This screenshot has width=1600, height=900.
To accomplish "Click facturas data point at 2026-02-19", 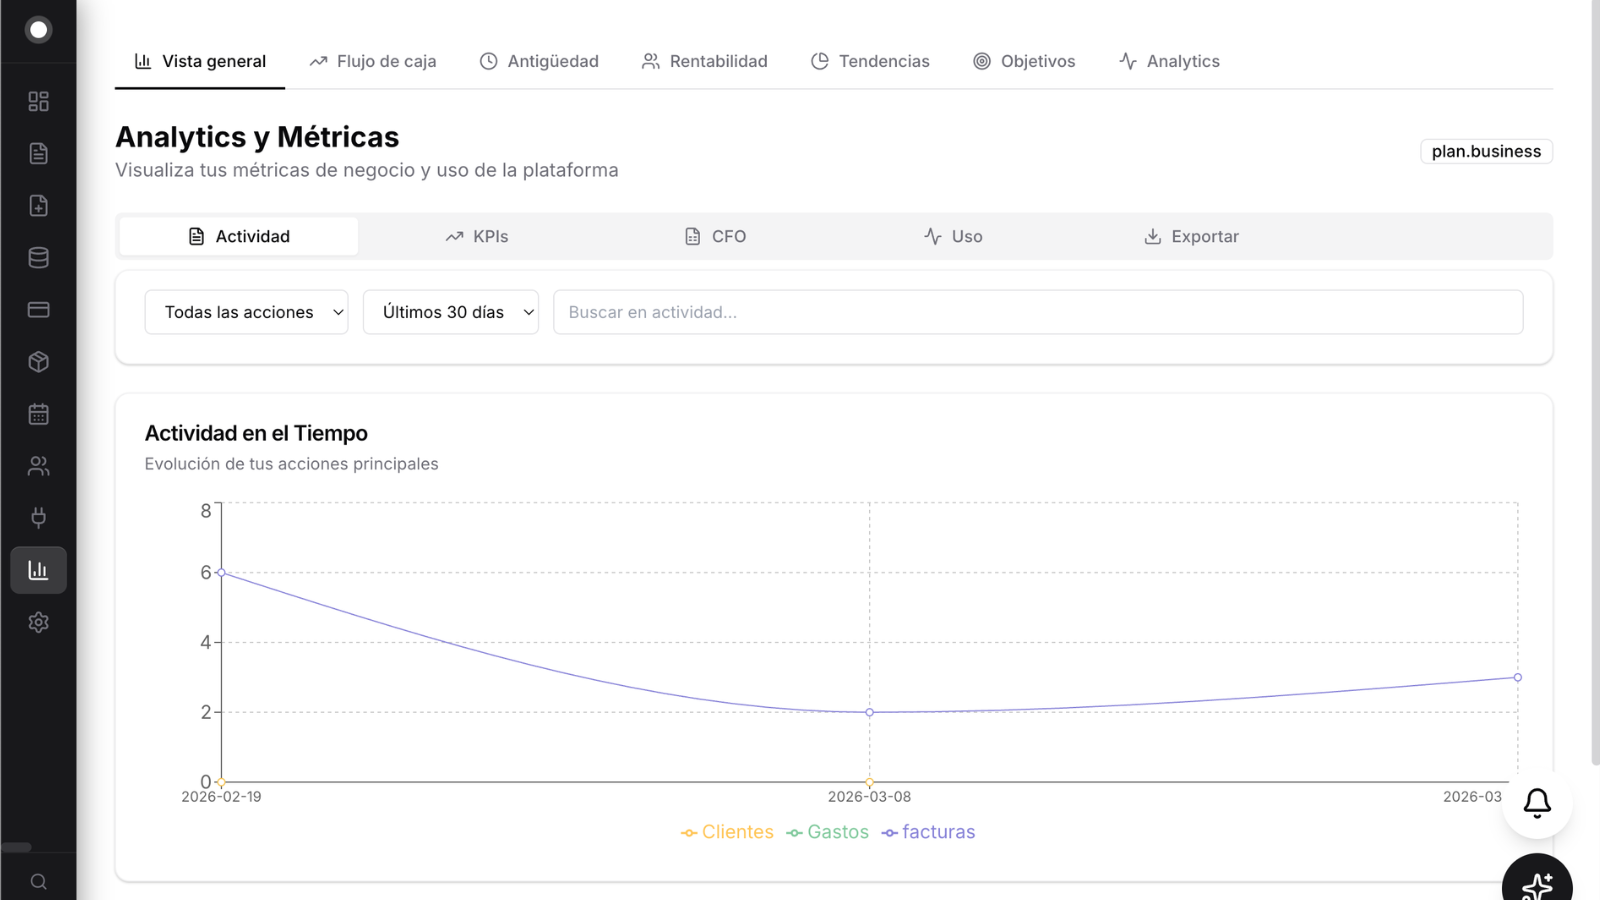I will pyautogui.click(x=221, y=573).
